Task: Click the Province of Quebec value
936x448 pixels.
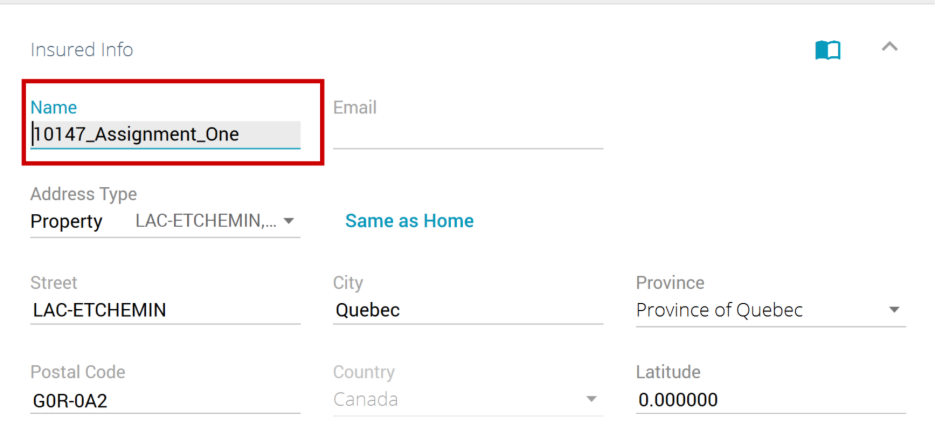Action: pos(719,310)
